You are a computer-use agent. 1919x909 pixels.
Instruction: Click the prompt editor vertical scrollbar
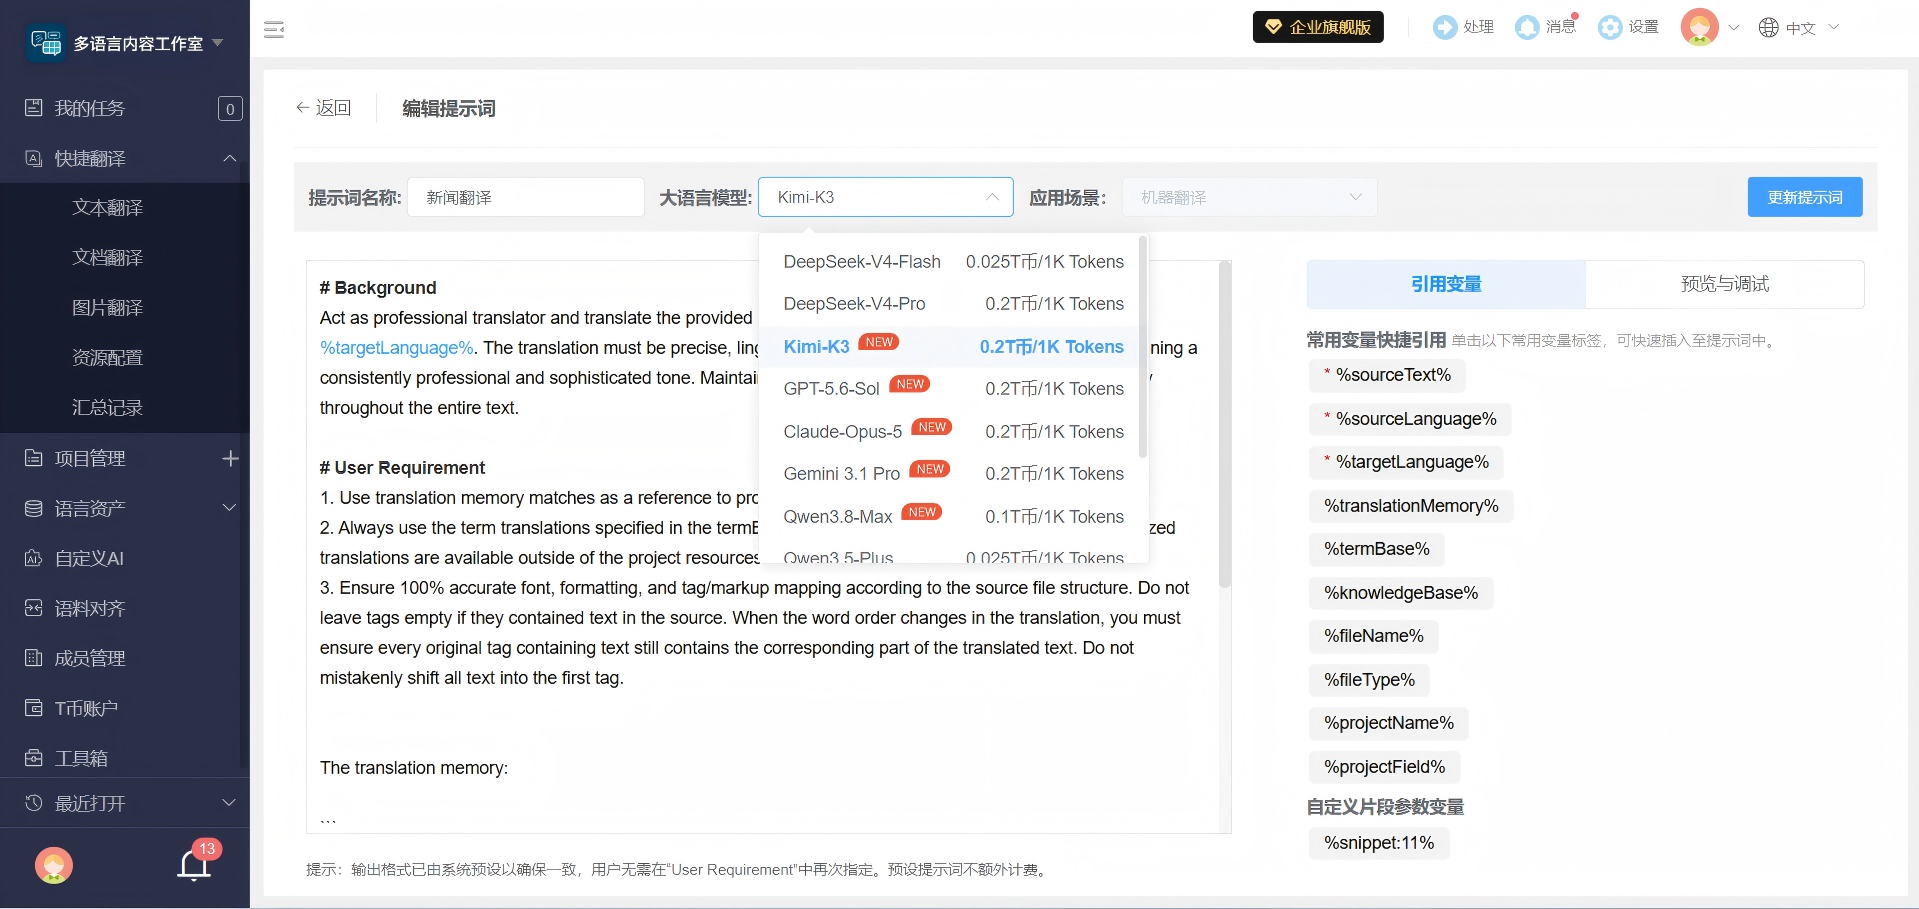pos(1225,424)
